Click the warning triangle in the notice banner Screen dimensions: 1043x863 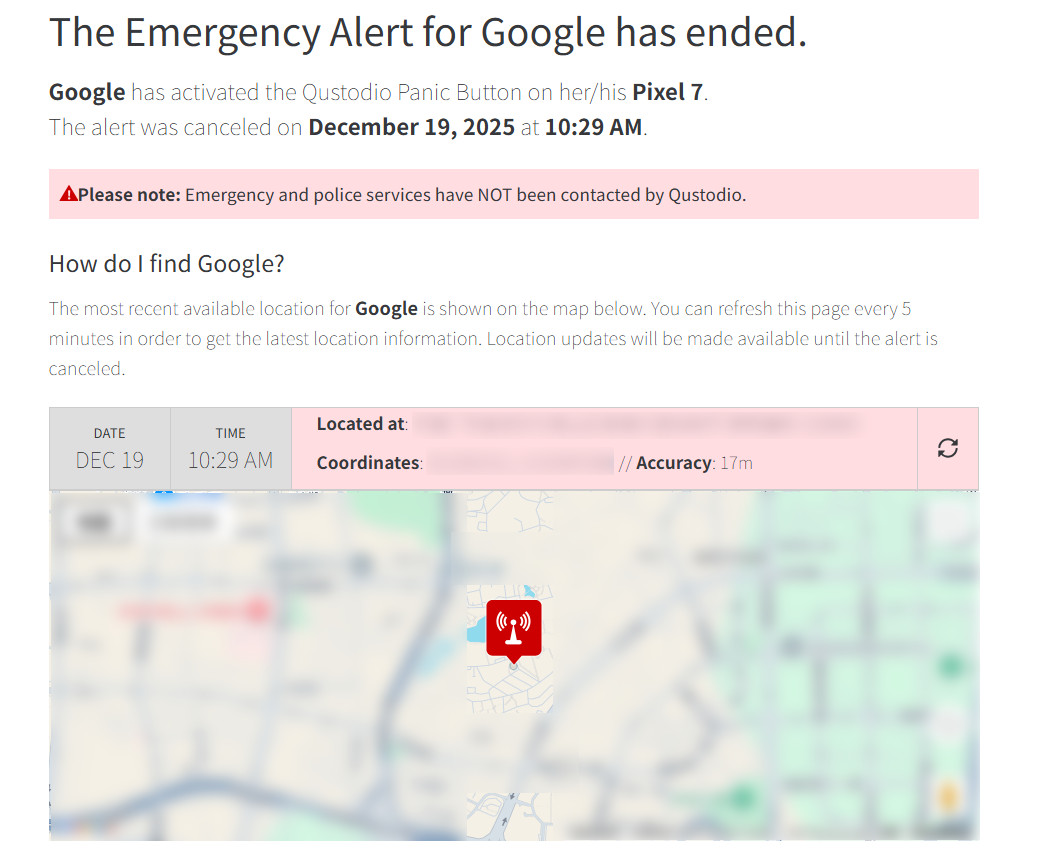tap(67, 193)
